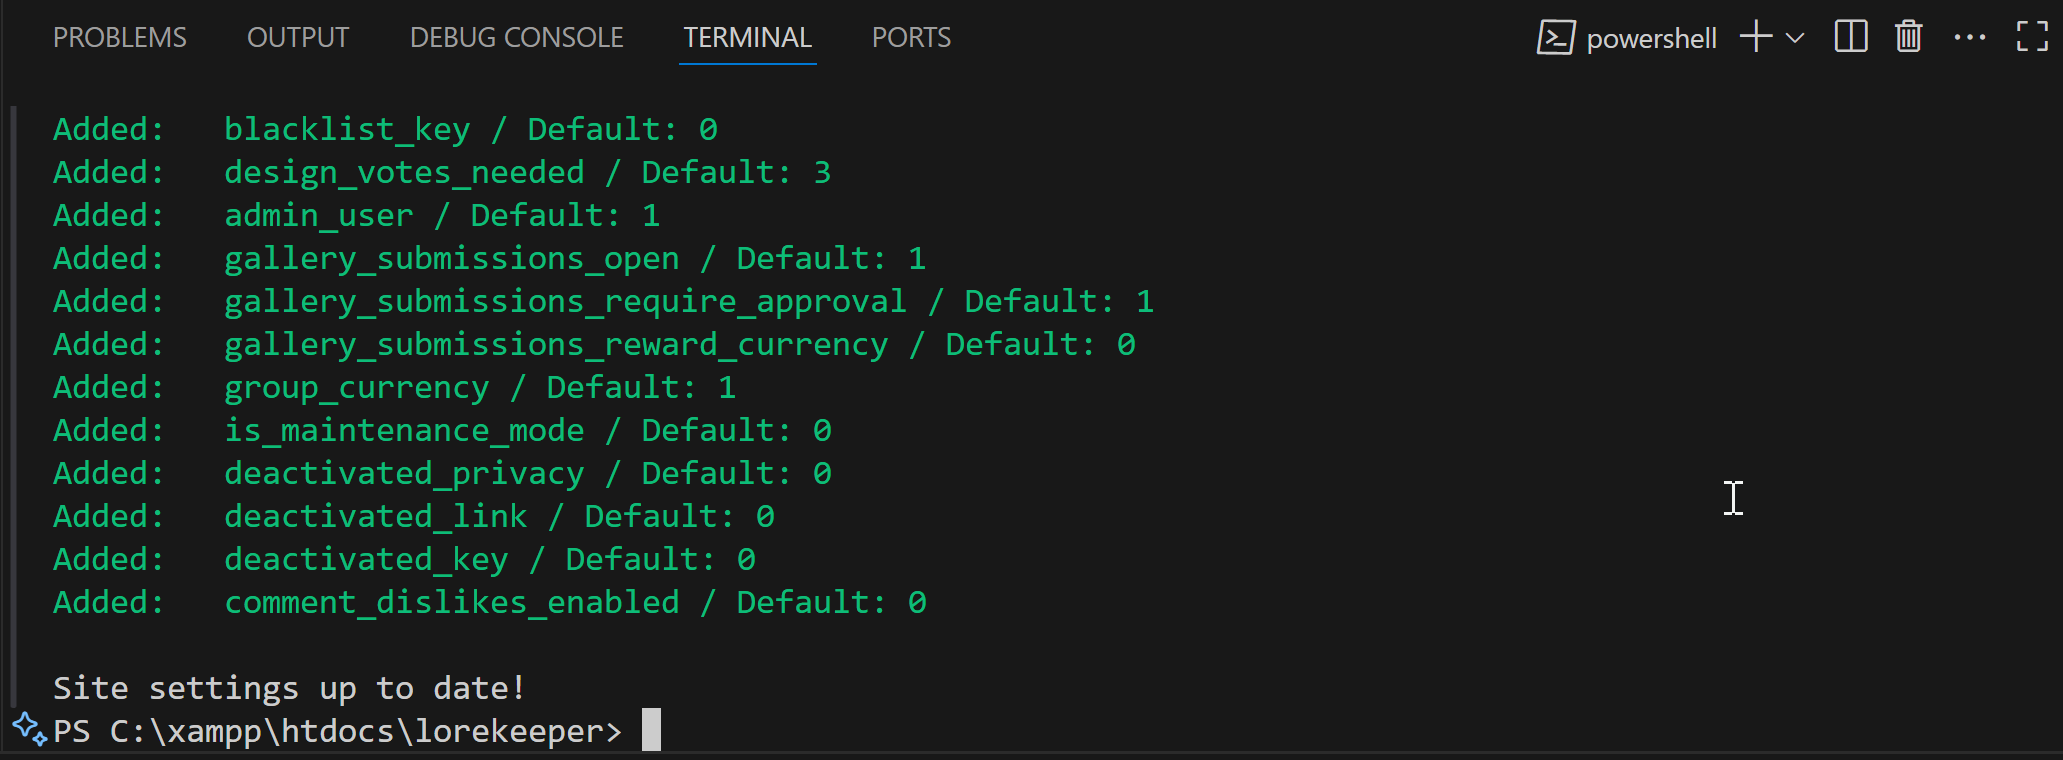Click the sparkle icon beside the prompt

(x=29, y=729)
